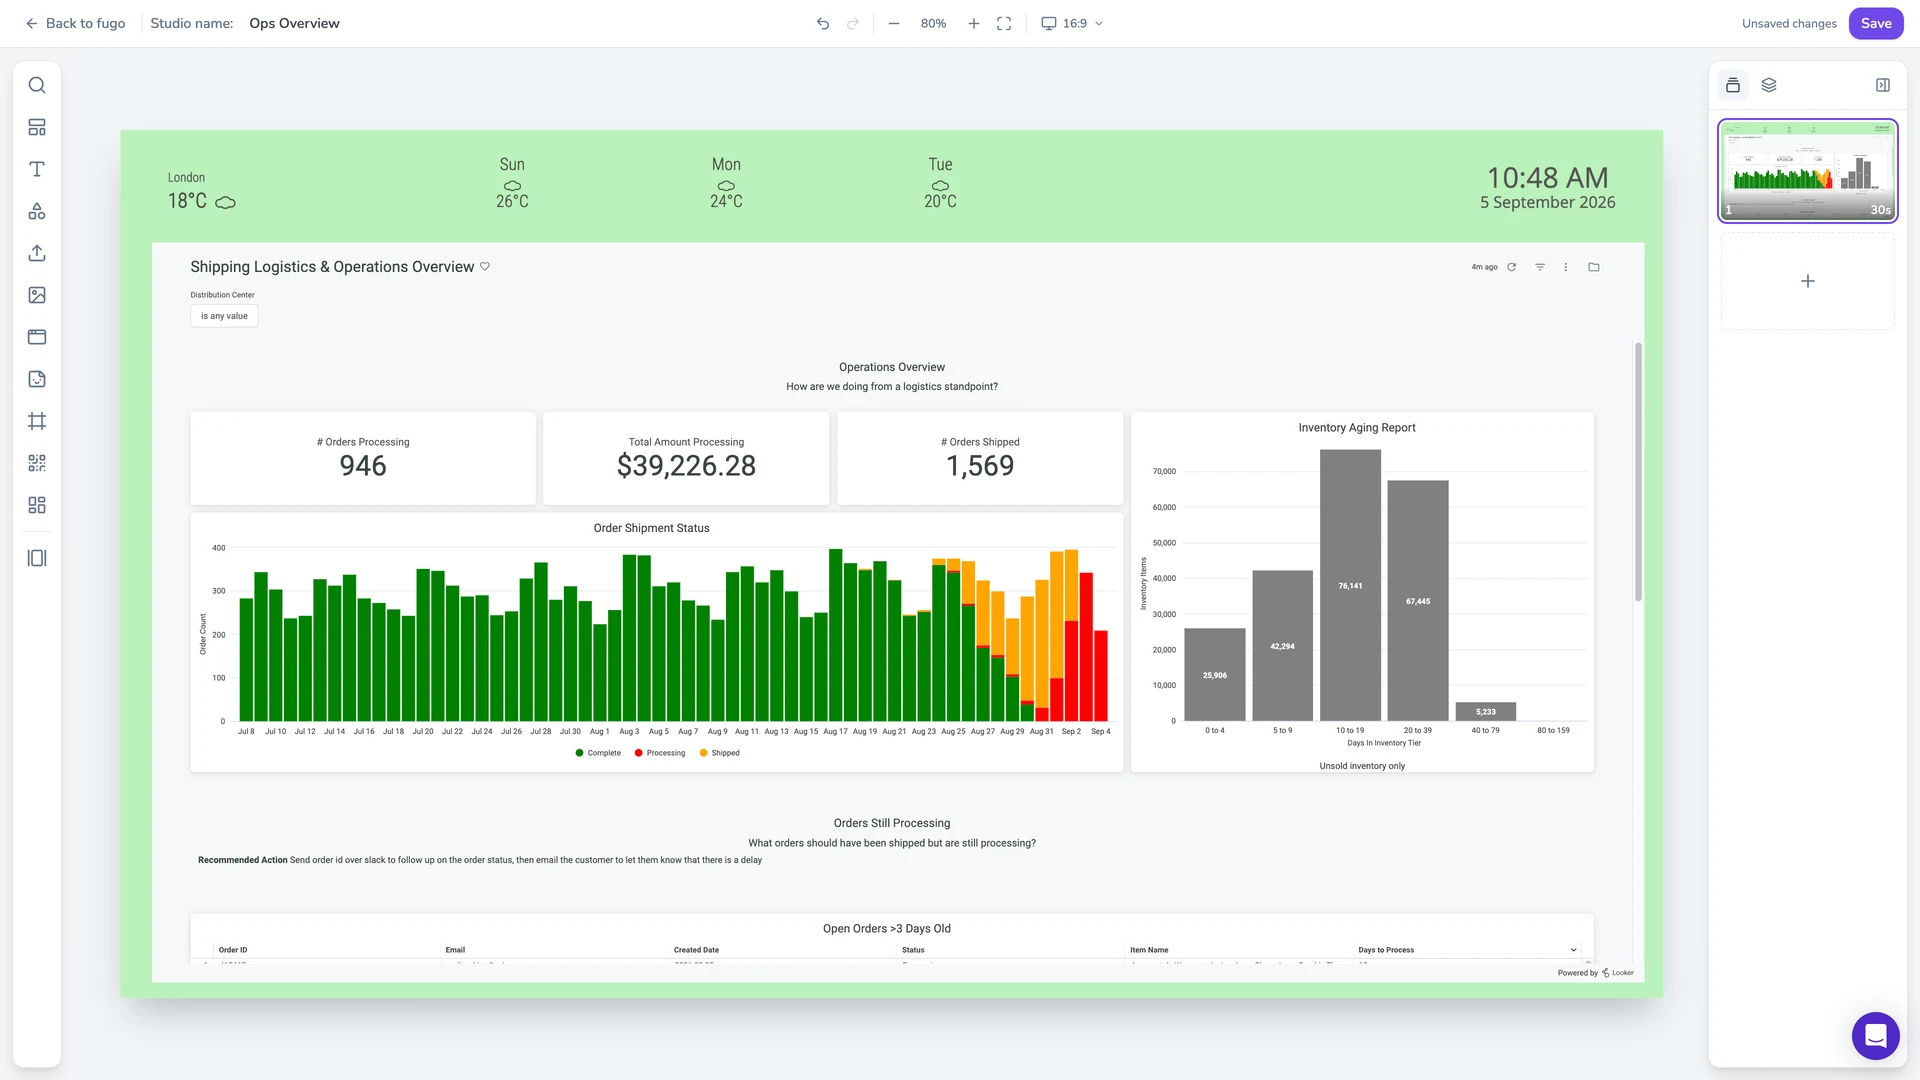Refresh the Looker dashboard data
This screenshot has height=1080, width=1920.
click(x=1512, y=267)
